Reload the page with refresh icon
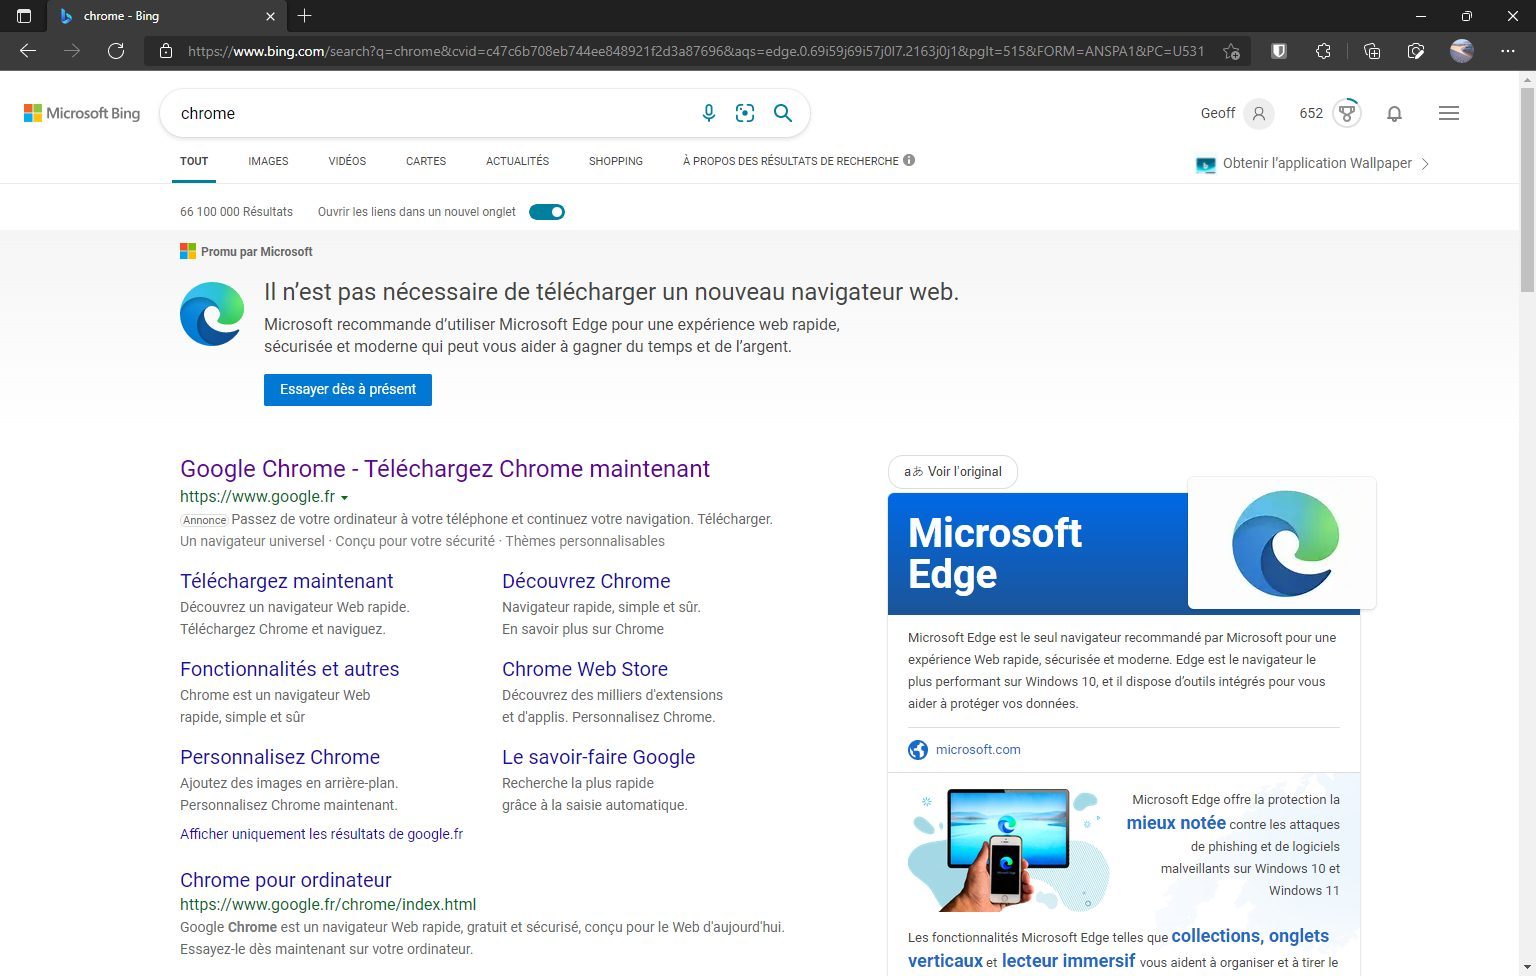This screenshot has width=1536, height=976. 116,51
